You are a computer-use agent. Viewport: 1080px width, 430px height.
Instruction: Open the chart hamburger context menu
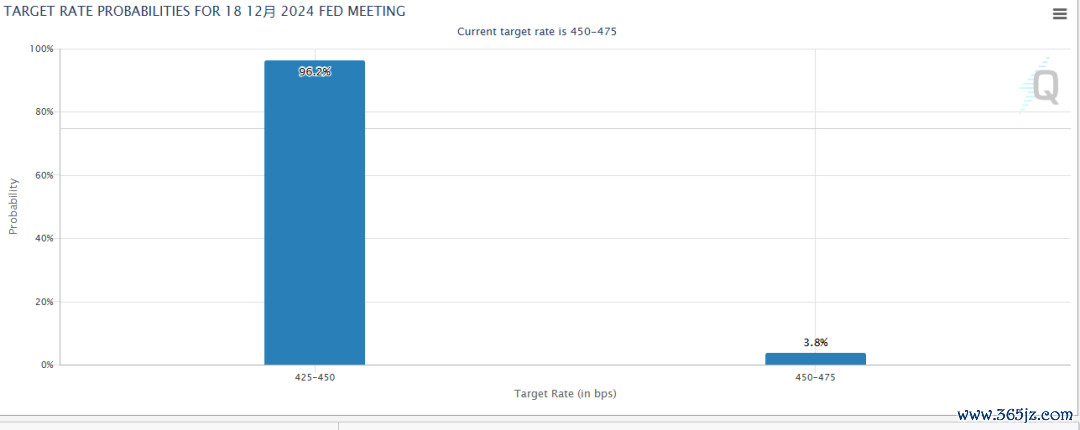tap(1059, 14)
